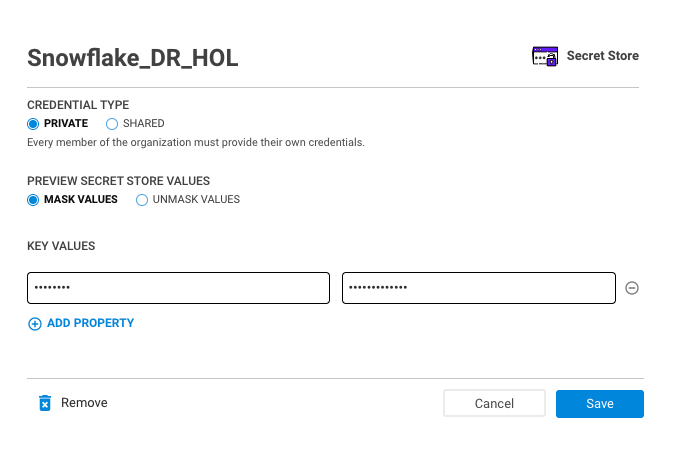Image resolution: width=697 pixels, height=458 pixels.
Task: Click the Remove text label
Action: 84,402
